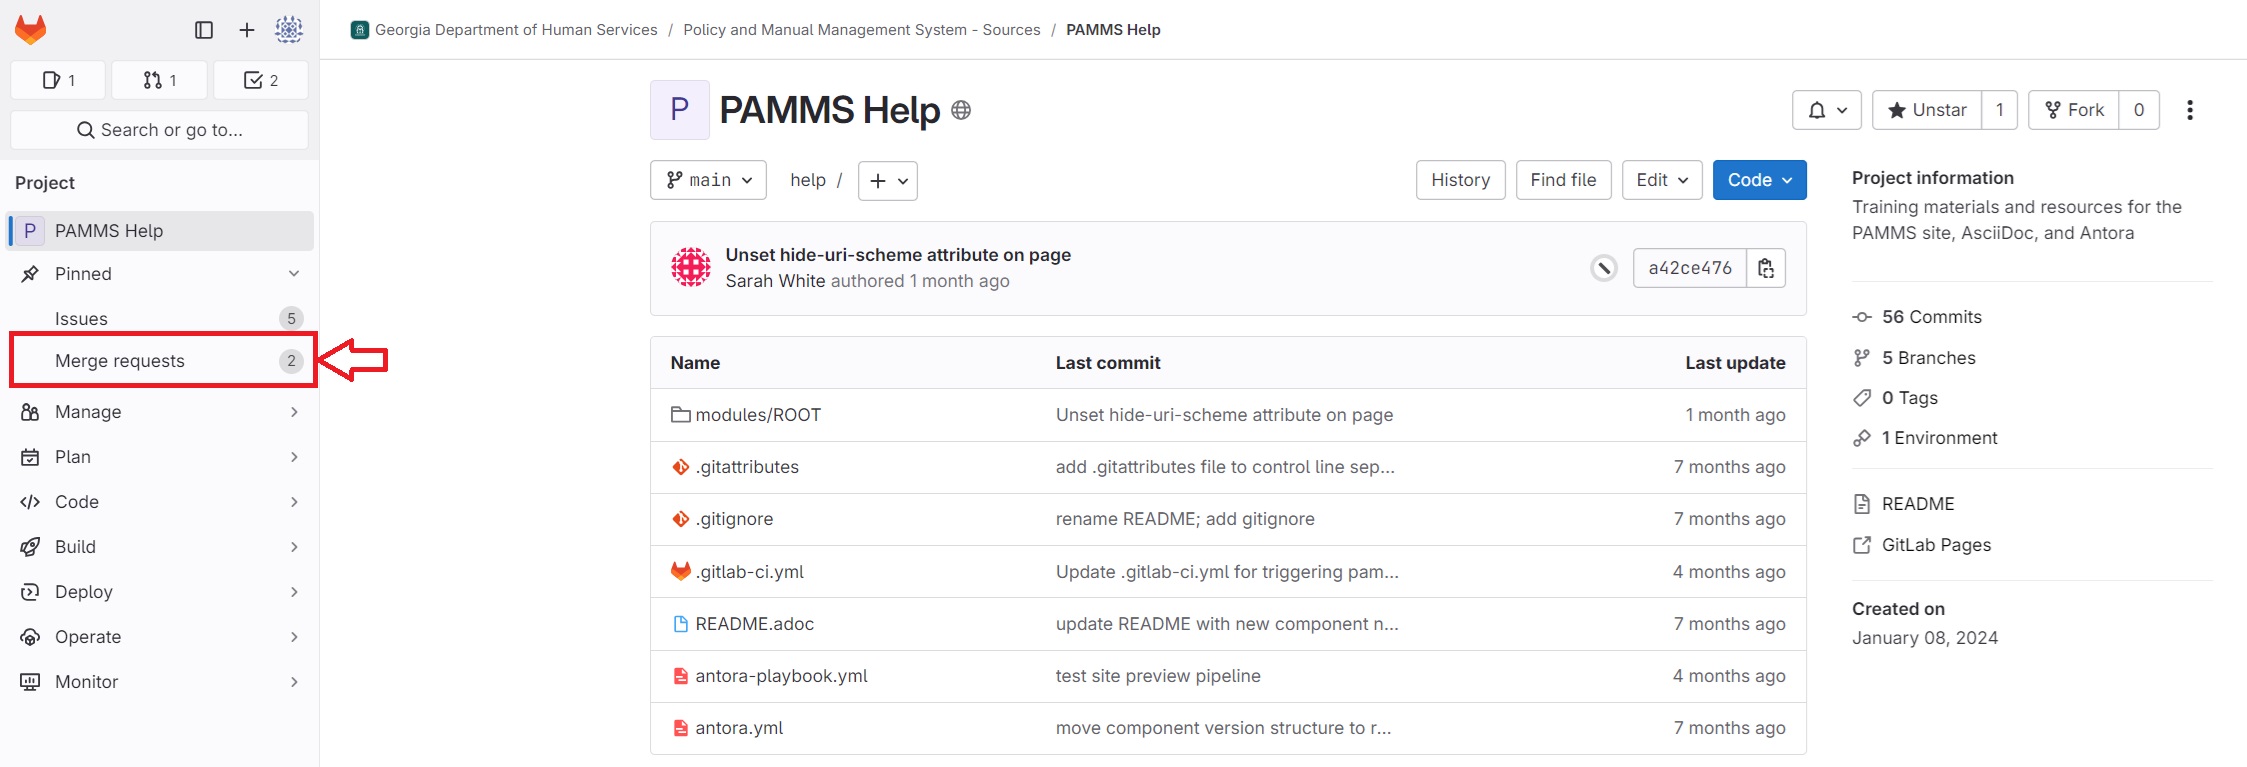The height and width of the screenshot is (767, 2247).
Task: Click the Operate cloud gear icon
Action: pos(30,637)
